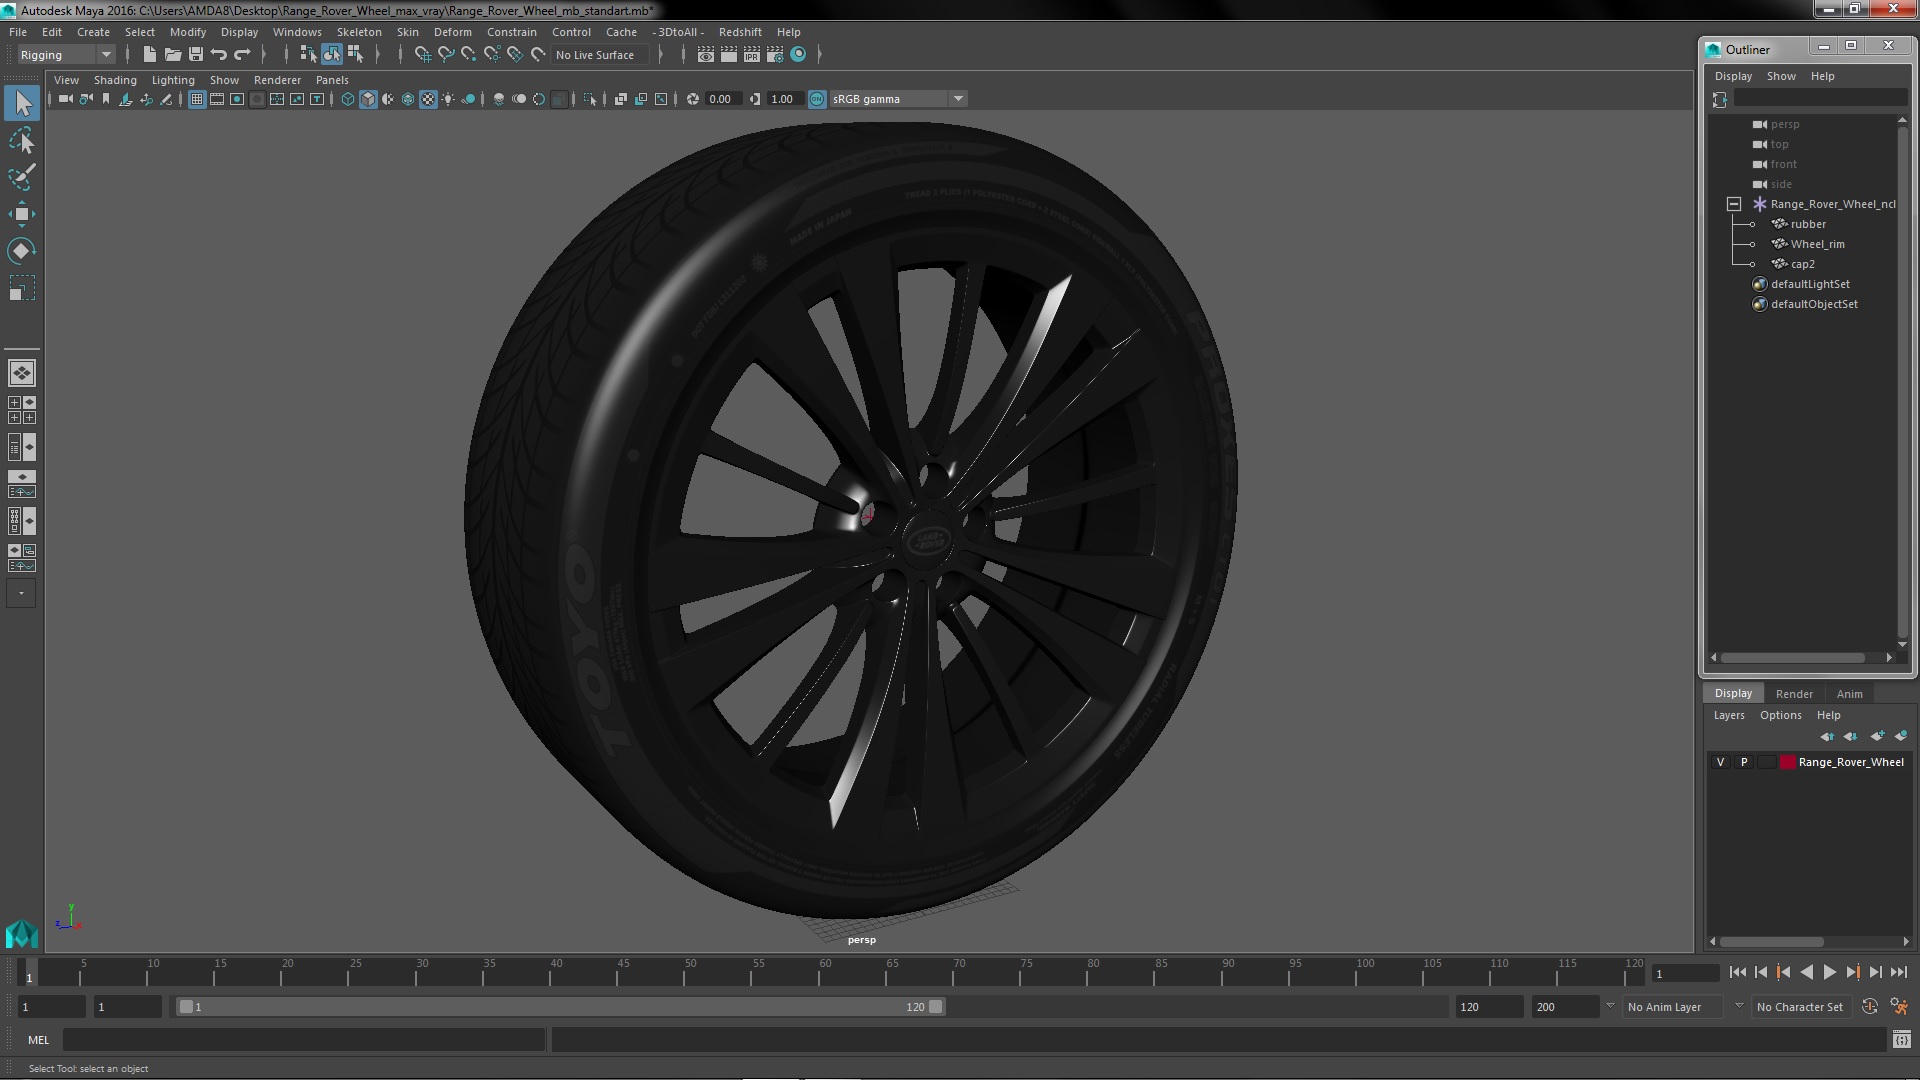Save the scene with floppy icon
The image size is (1920, 1080).
(196, 55)
